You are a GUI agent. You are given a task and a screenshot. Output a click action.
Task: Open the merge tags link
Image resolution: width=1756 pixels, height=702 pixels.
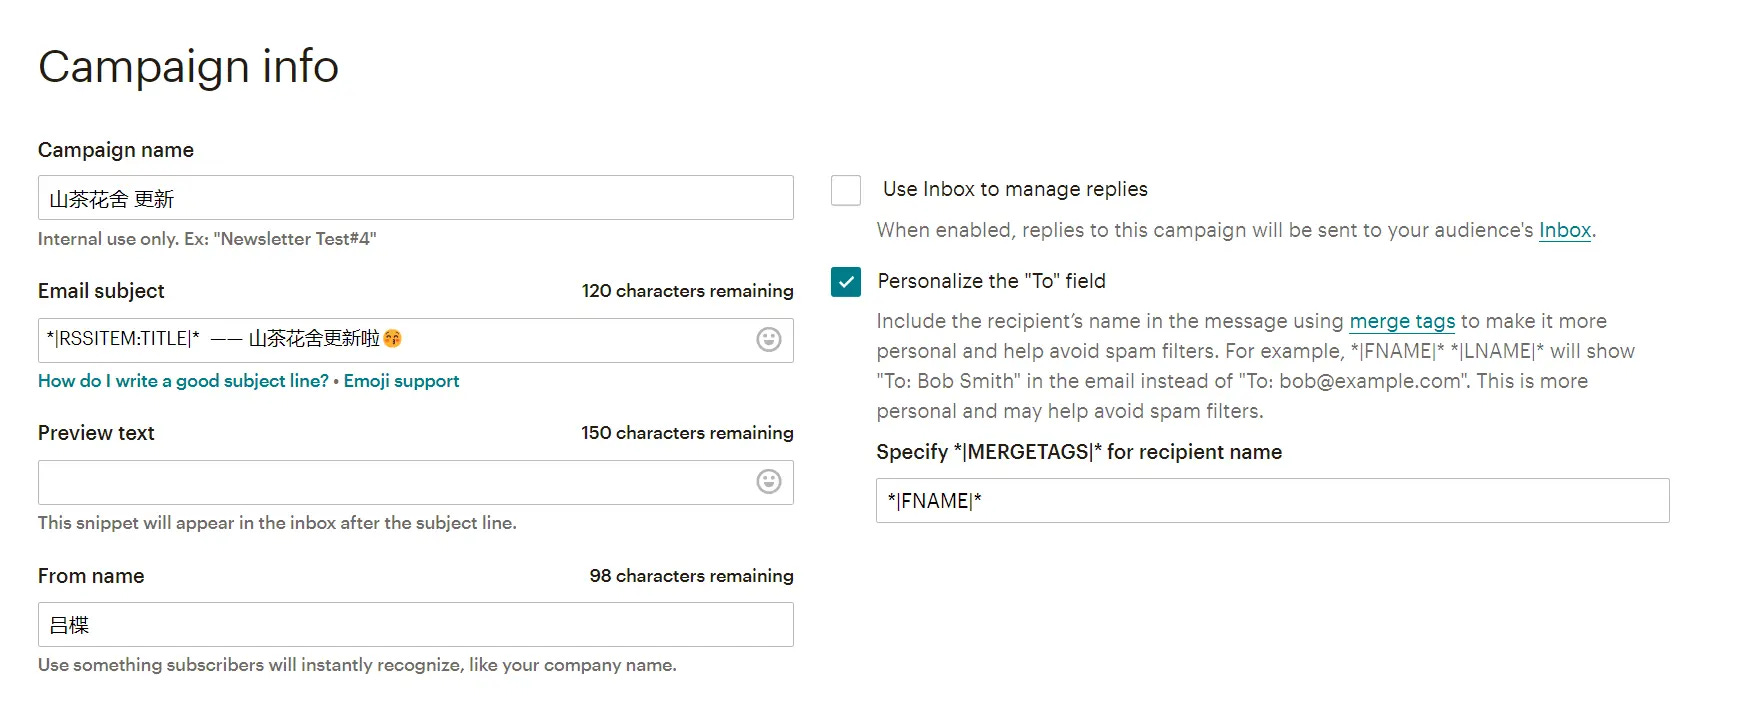coord(1401,322)
